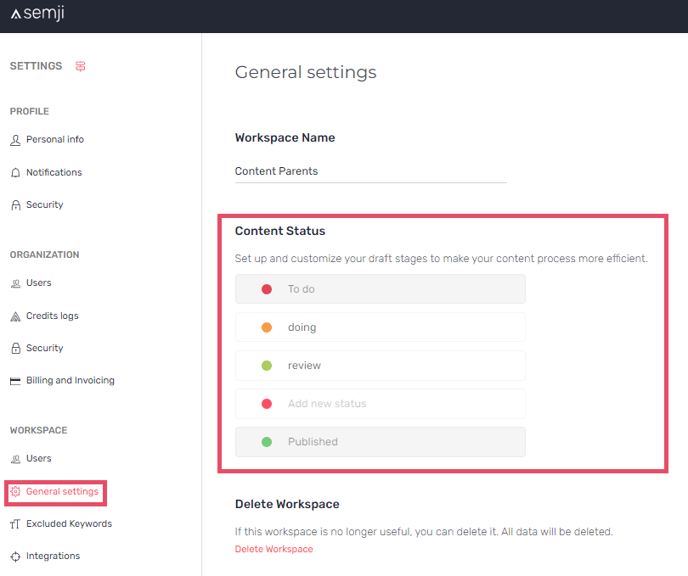688x576 pixels.
Task: Click the Billing and Invoicing card icon
Action: pos(15,381)
